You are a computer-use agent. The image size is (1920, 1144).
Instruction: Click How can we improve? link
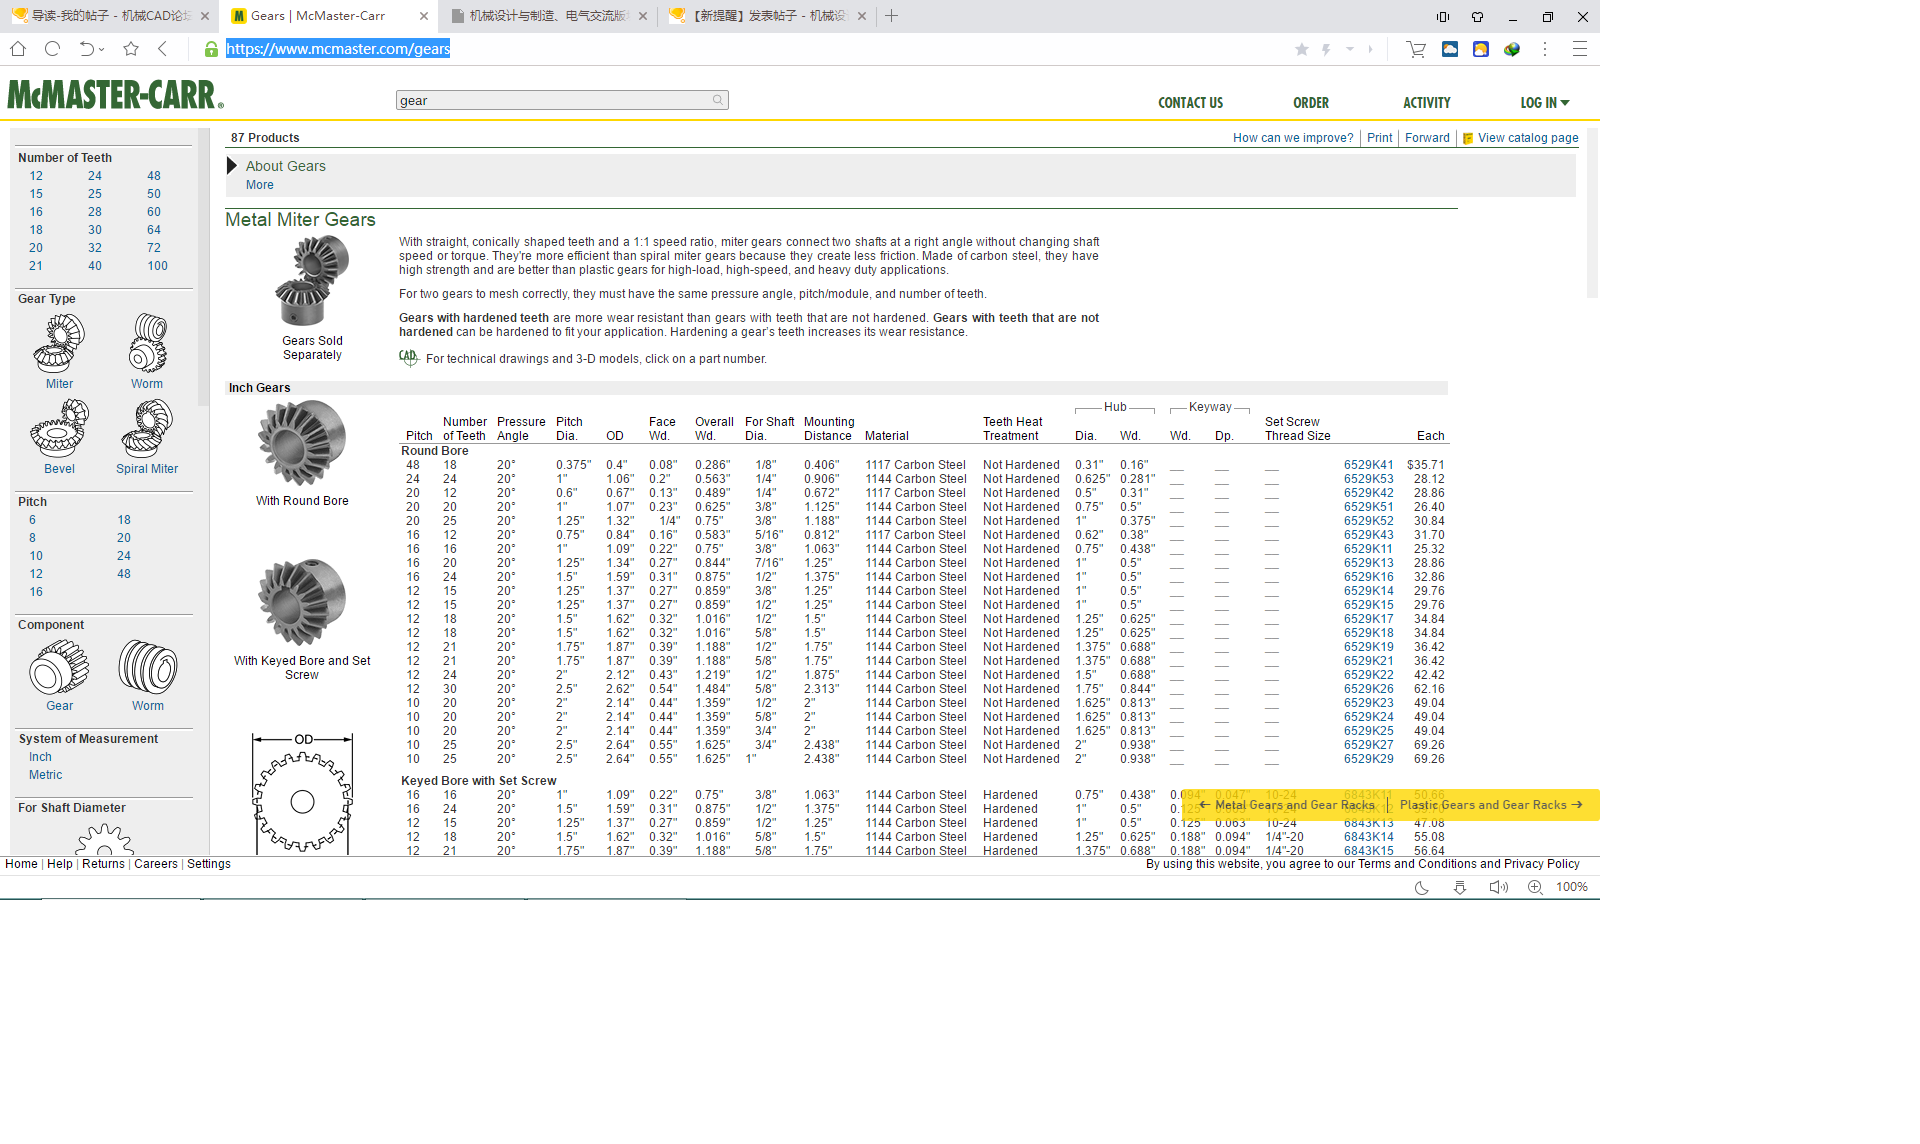click(1292, 138)
